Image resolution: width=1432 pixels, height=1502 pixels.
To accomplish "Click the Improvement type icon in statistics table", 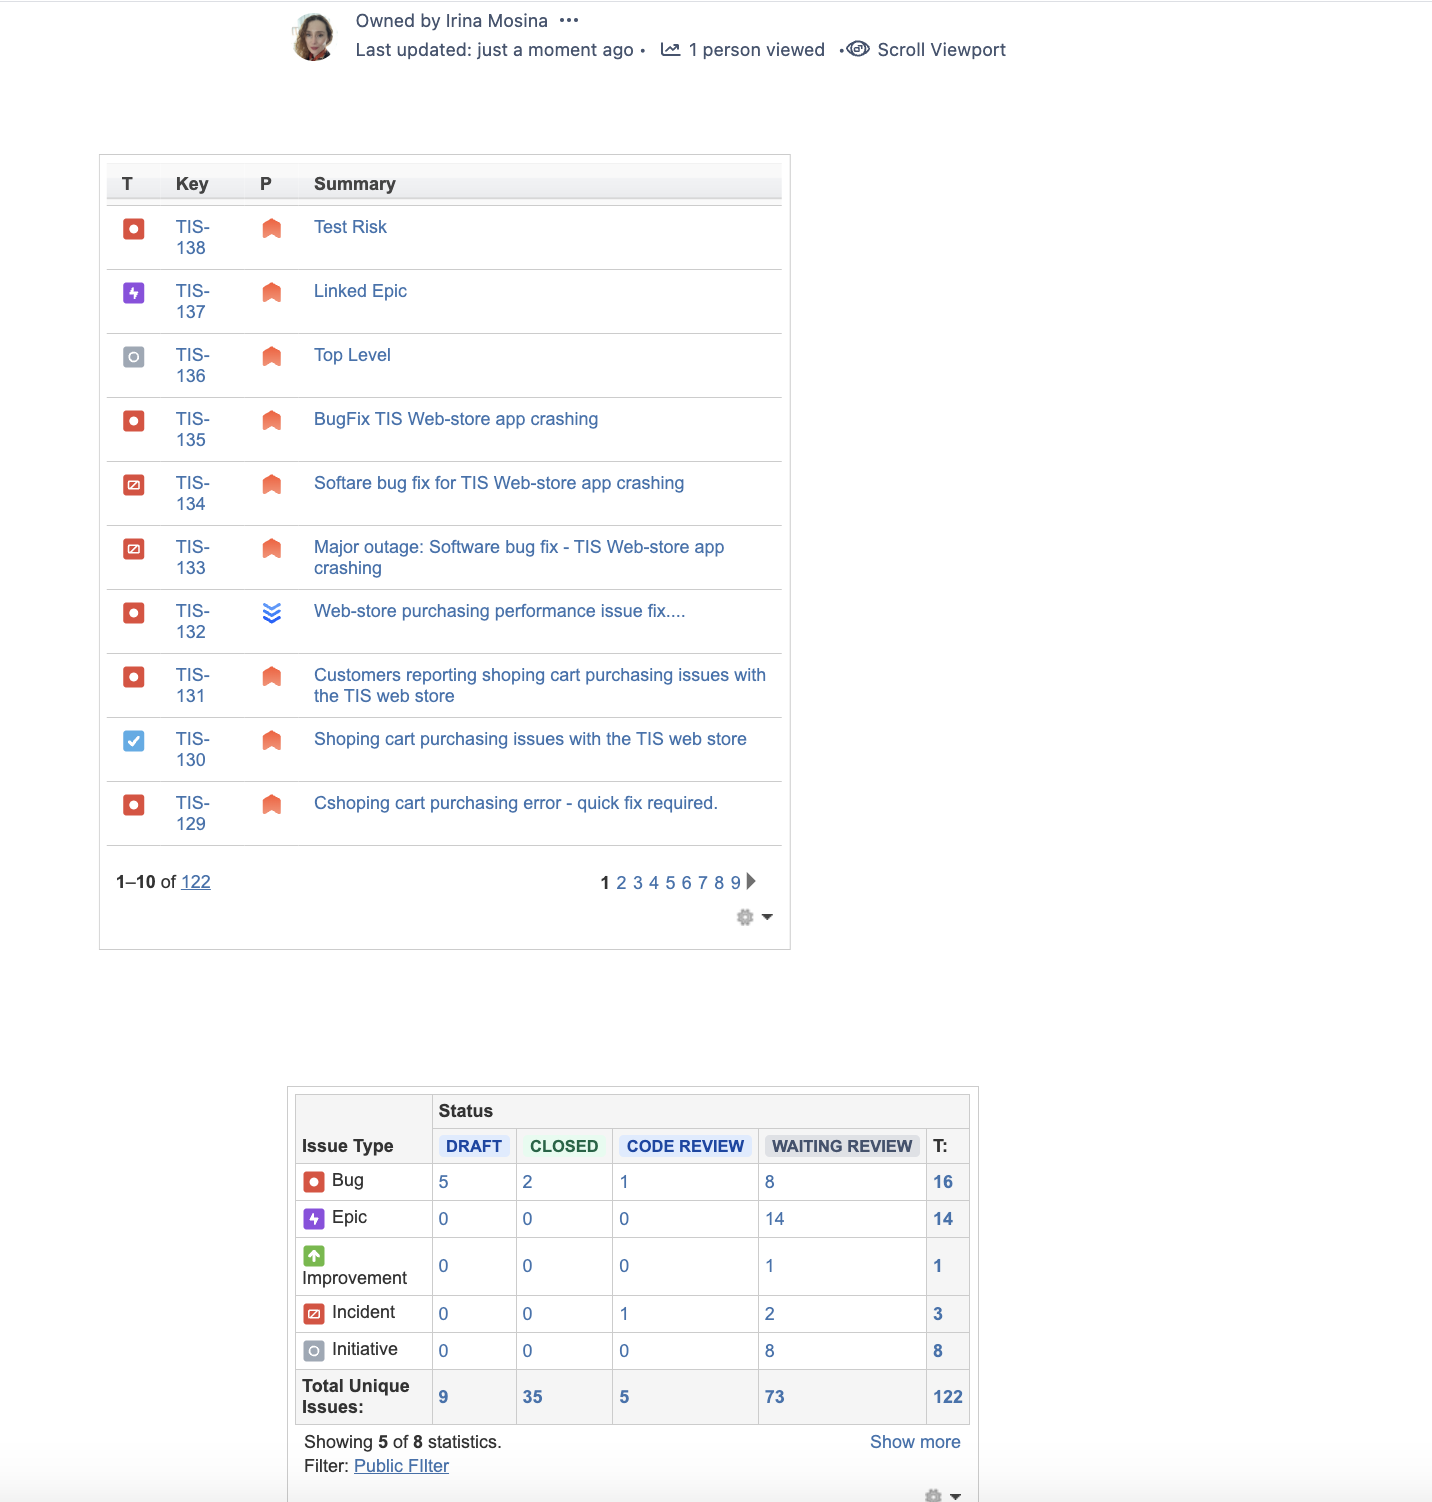I will [315, 1256].
